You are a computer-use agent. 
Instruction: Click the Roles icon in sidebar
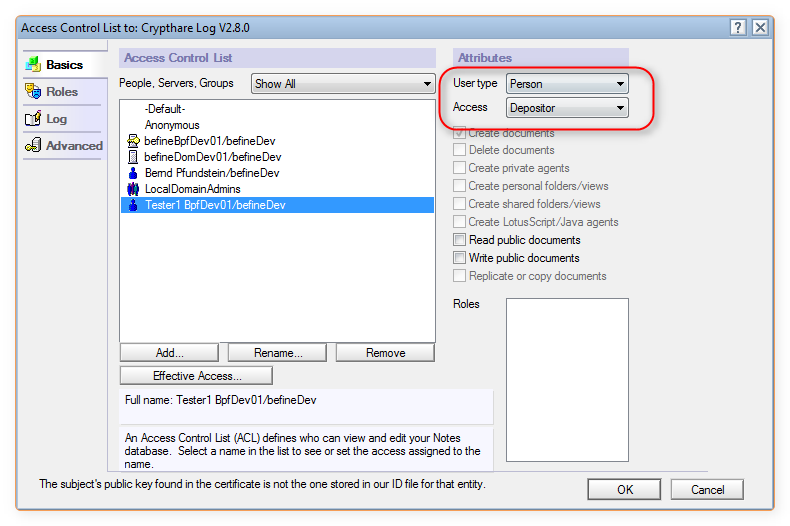[33, 91]
